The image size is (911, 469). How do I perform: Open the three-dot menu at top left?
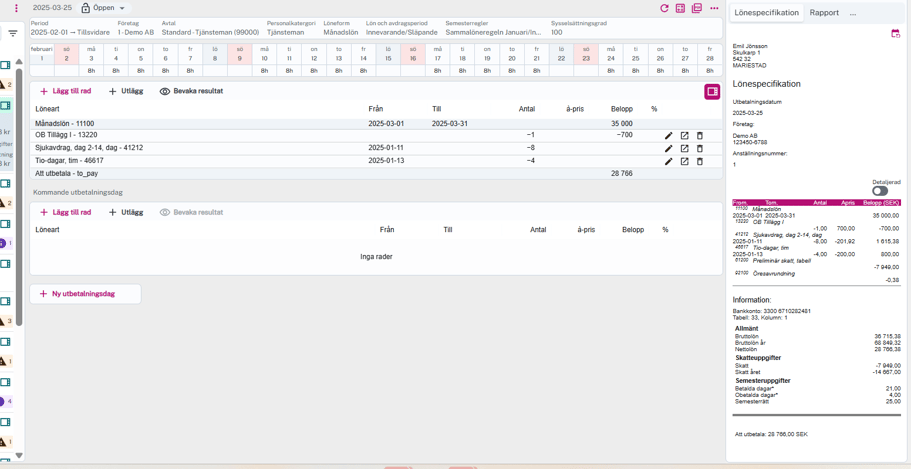(16, 8)
